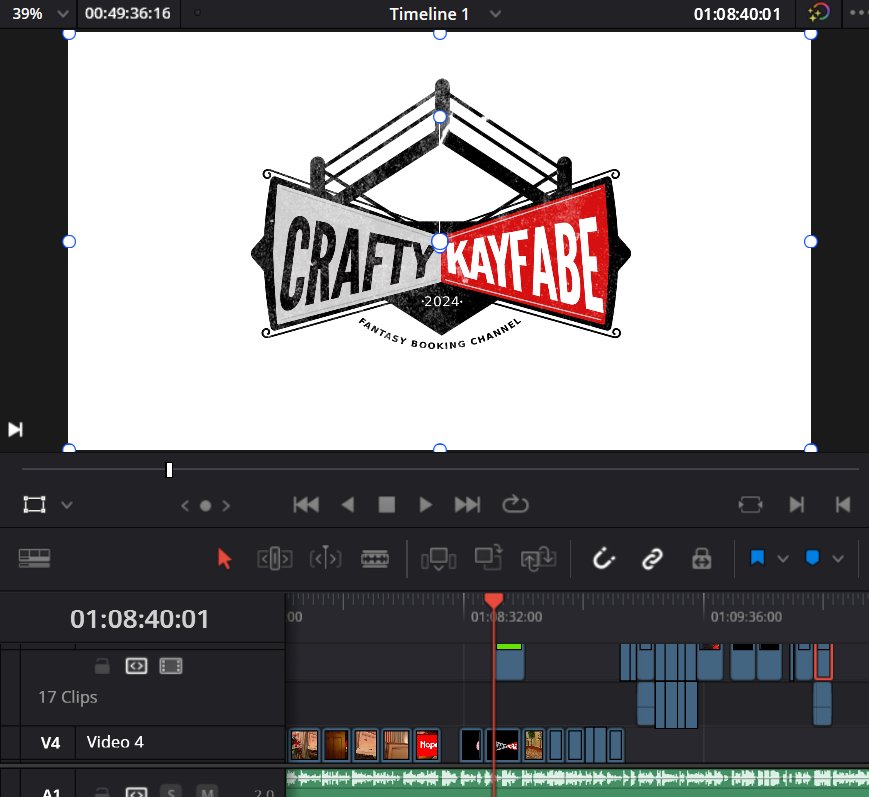The width and height of the screenshot is (869, 797).
Task: Open the Timeline 1 name dropdown
Action: (x=495, y=14)
